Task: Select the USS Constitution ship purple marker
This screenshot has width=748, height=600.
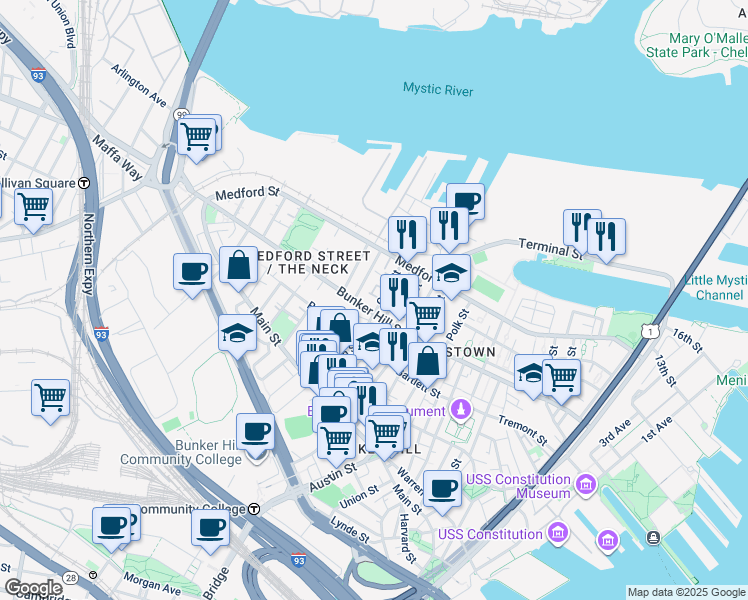Action: (x=558, y=532)
